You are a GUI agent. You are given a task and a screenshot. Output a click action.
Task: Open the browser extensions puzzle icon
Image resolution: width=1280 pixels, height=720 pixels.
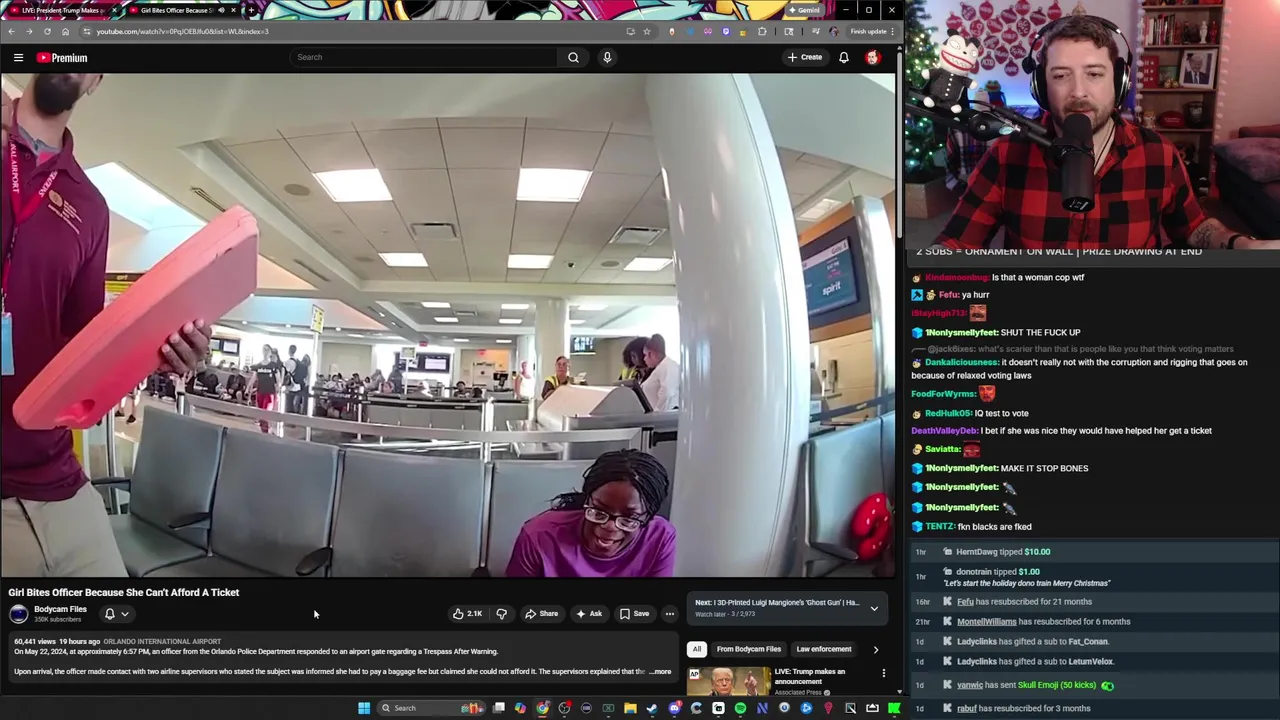tap(762, 31)
